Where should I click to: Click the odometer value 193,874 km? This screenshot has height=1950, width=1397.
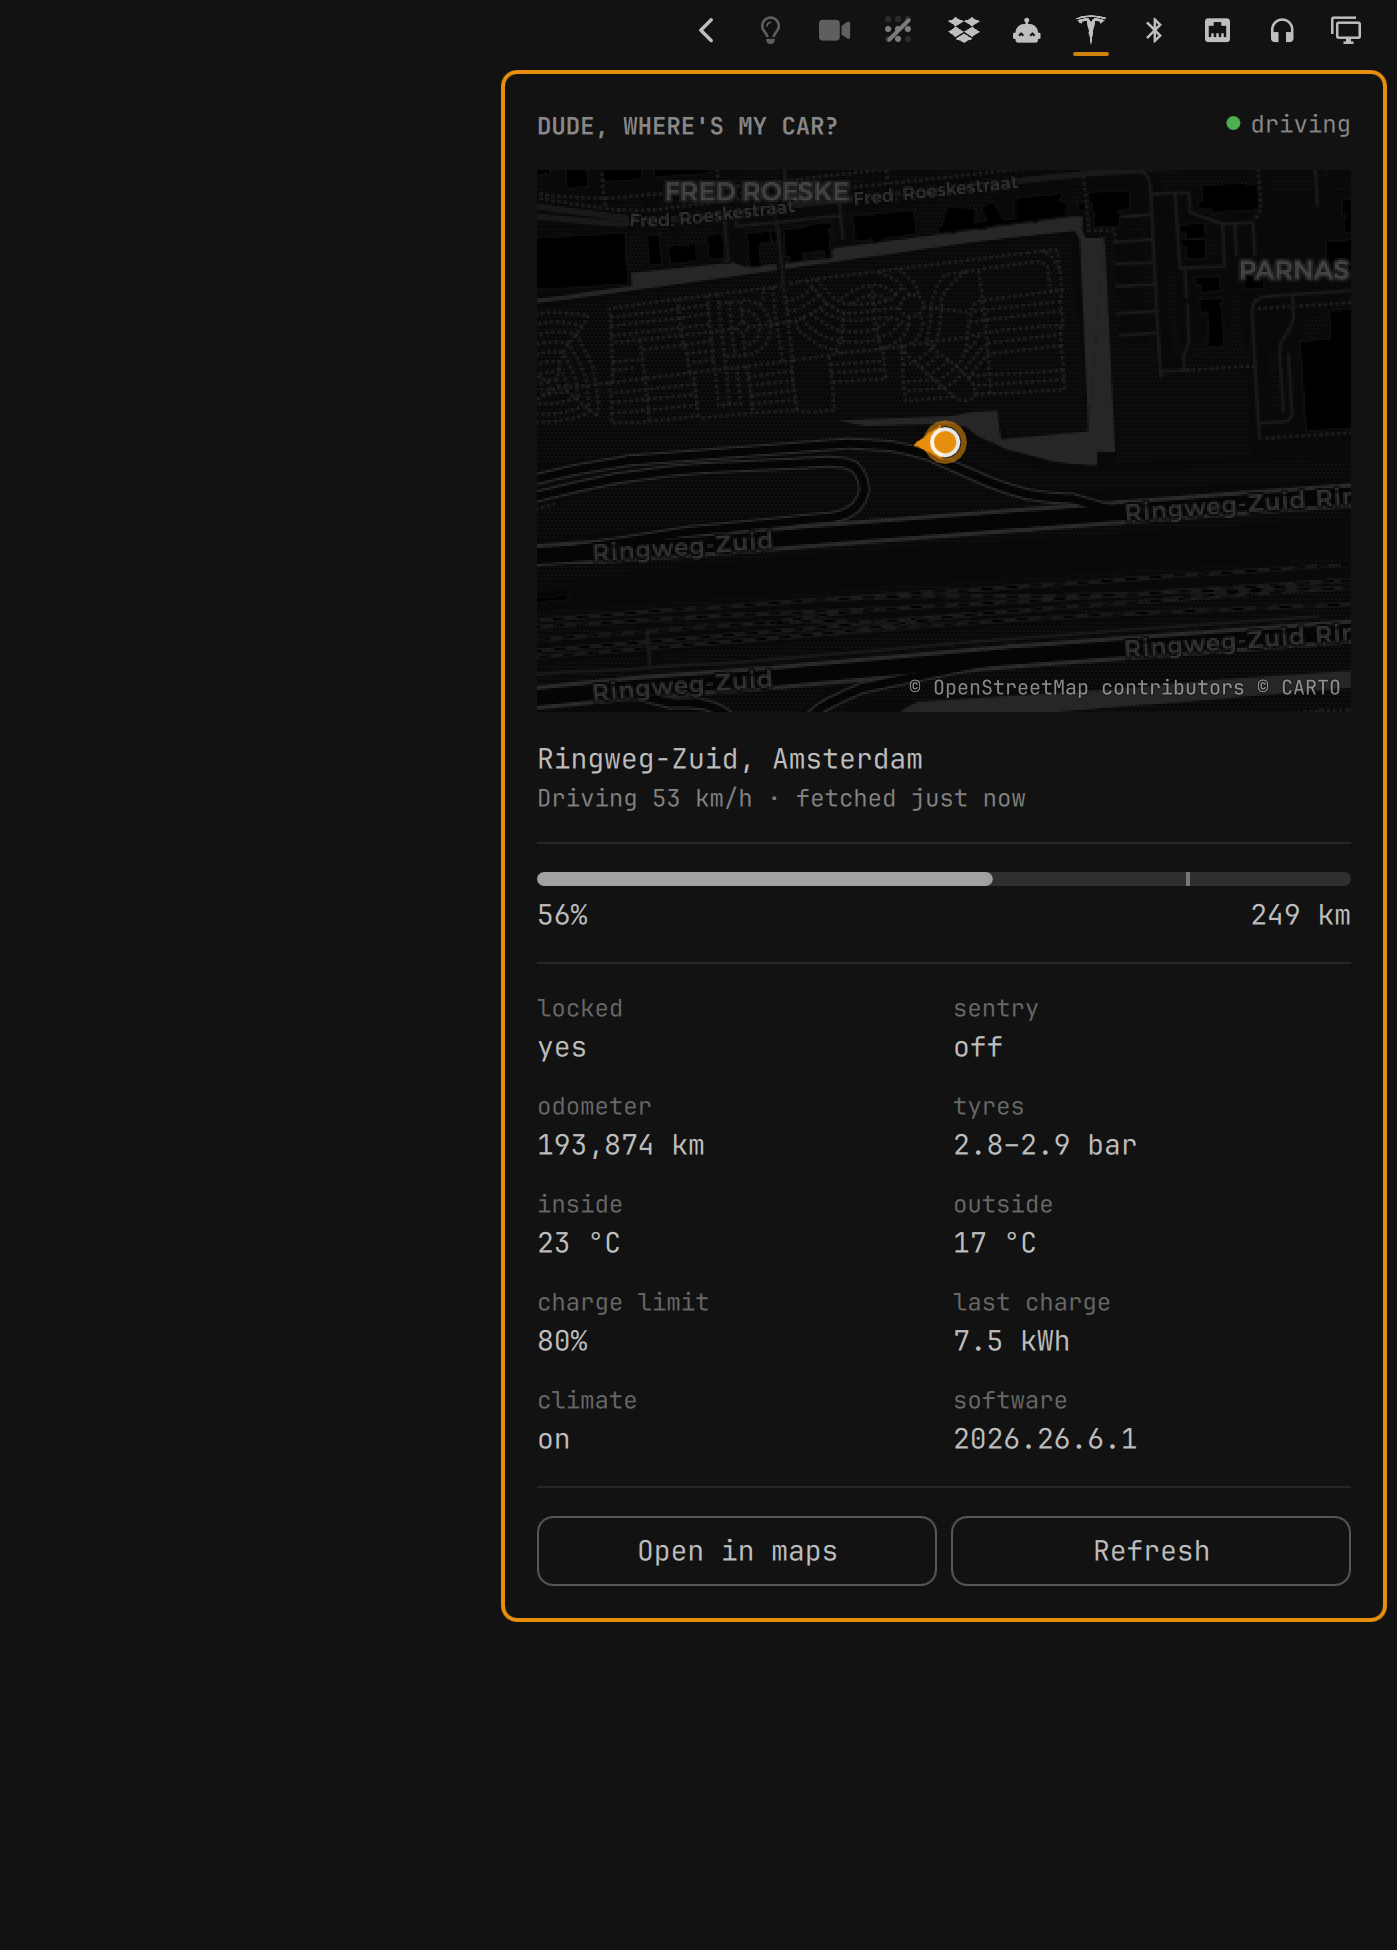(621, 1145)
